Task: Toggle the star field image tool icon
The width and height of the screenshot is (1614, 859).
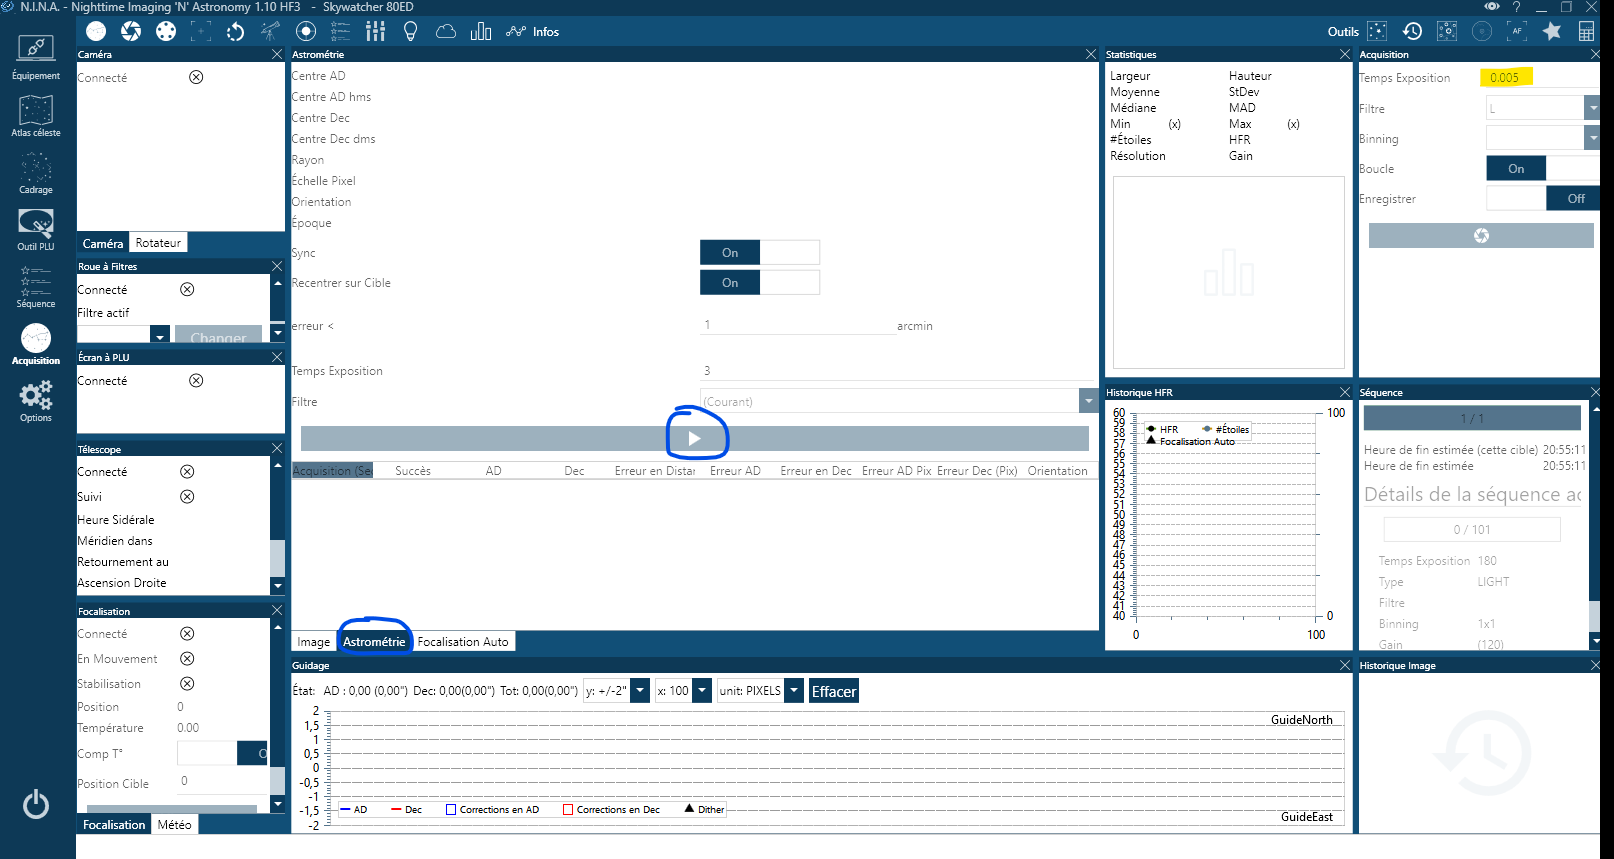Action: [x=1377, y=31]
